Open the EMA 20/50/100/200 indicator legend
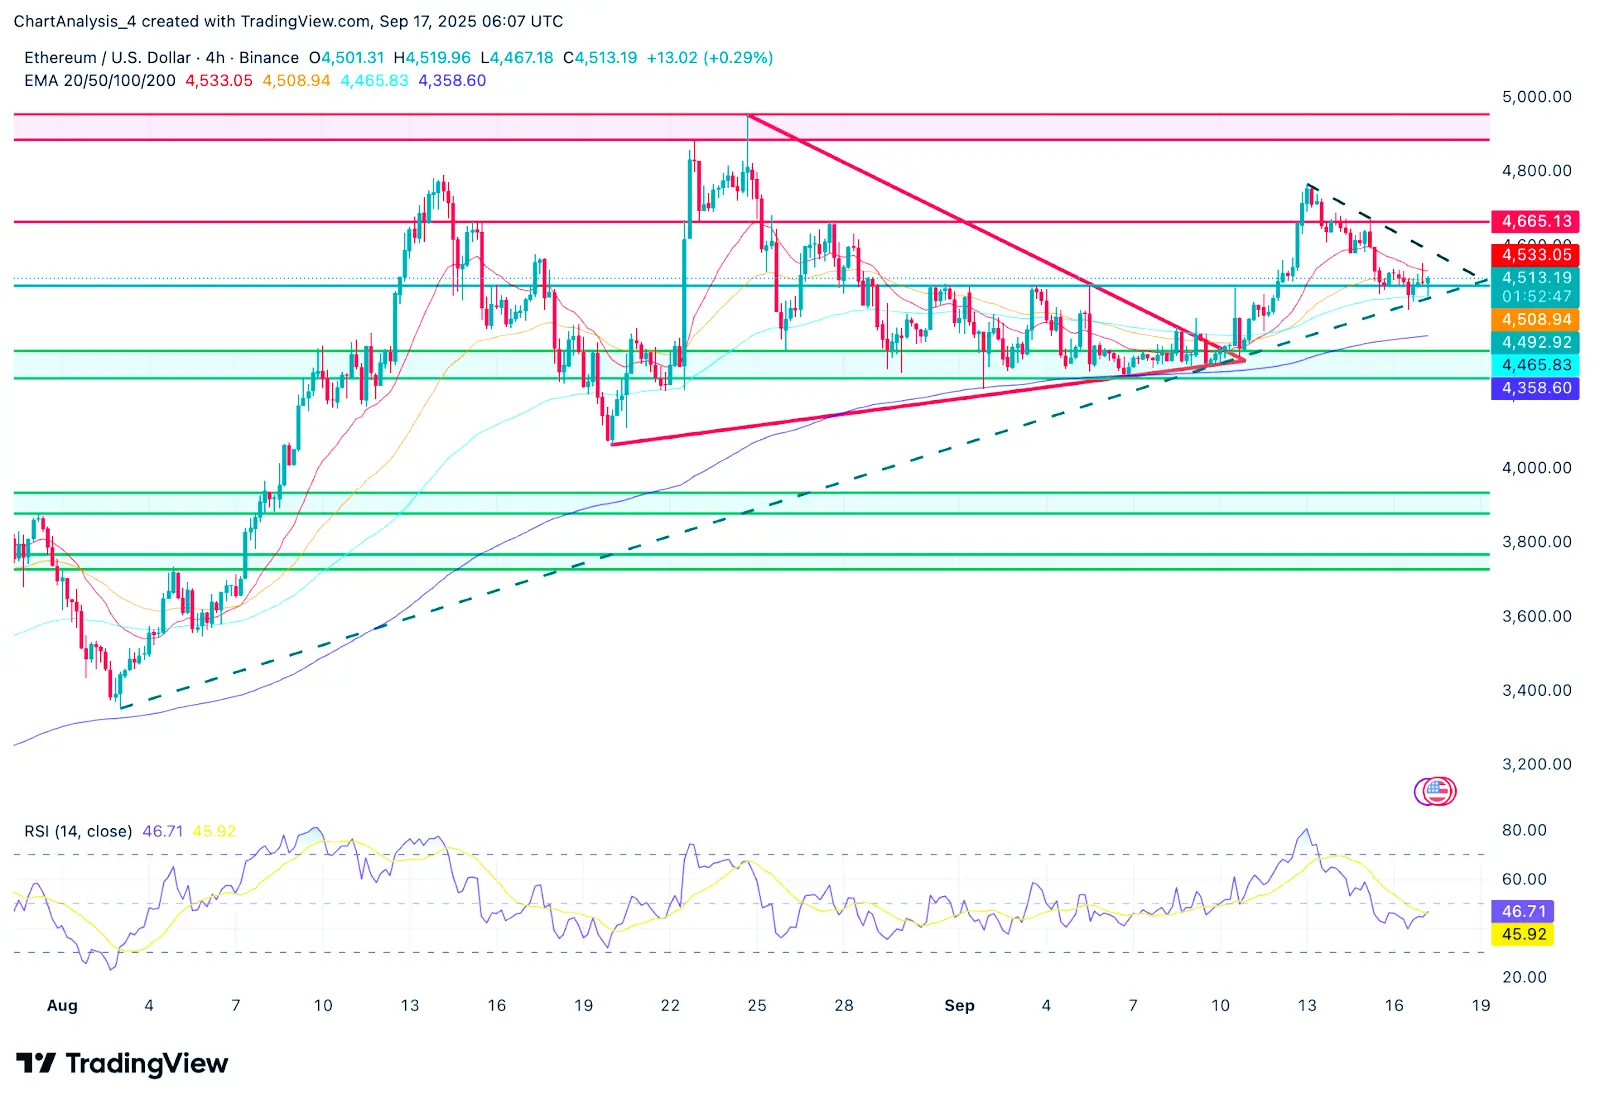The height and width of the screenshot is (1103, 1600). coord(100,81)
